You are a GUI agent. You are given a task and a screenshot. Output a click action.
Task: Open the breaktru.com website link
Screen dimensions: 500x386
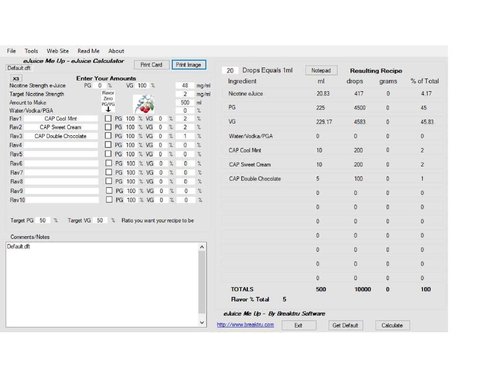(x=245, y=325)
